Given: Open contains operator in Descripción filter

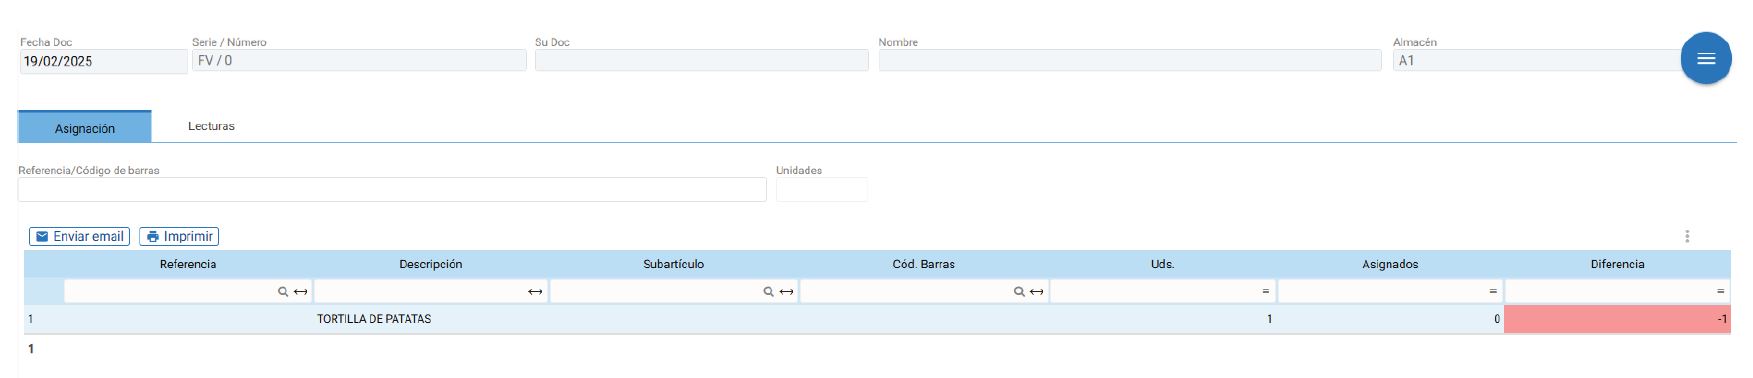Looking at the screenshot, I should pos(535,292).
